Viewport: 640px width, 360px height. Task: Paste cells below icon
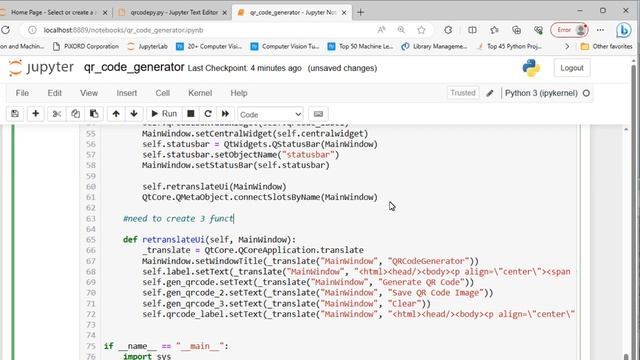(x=94, y=114)
